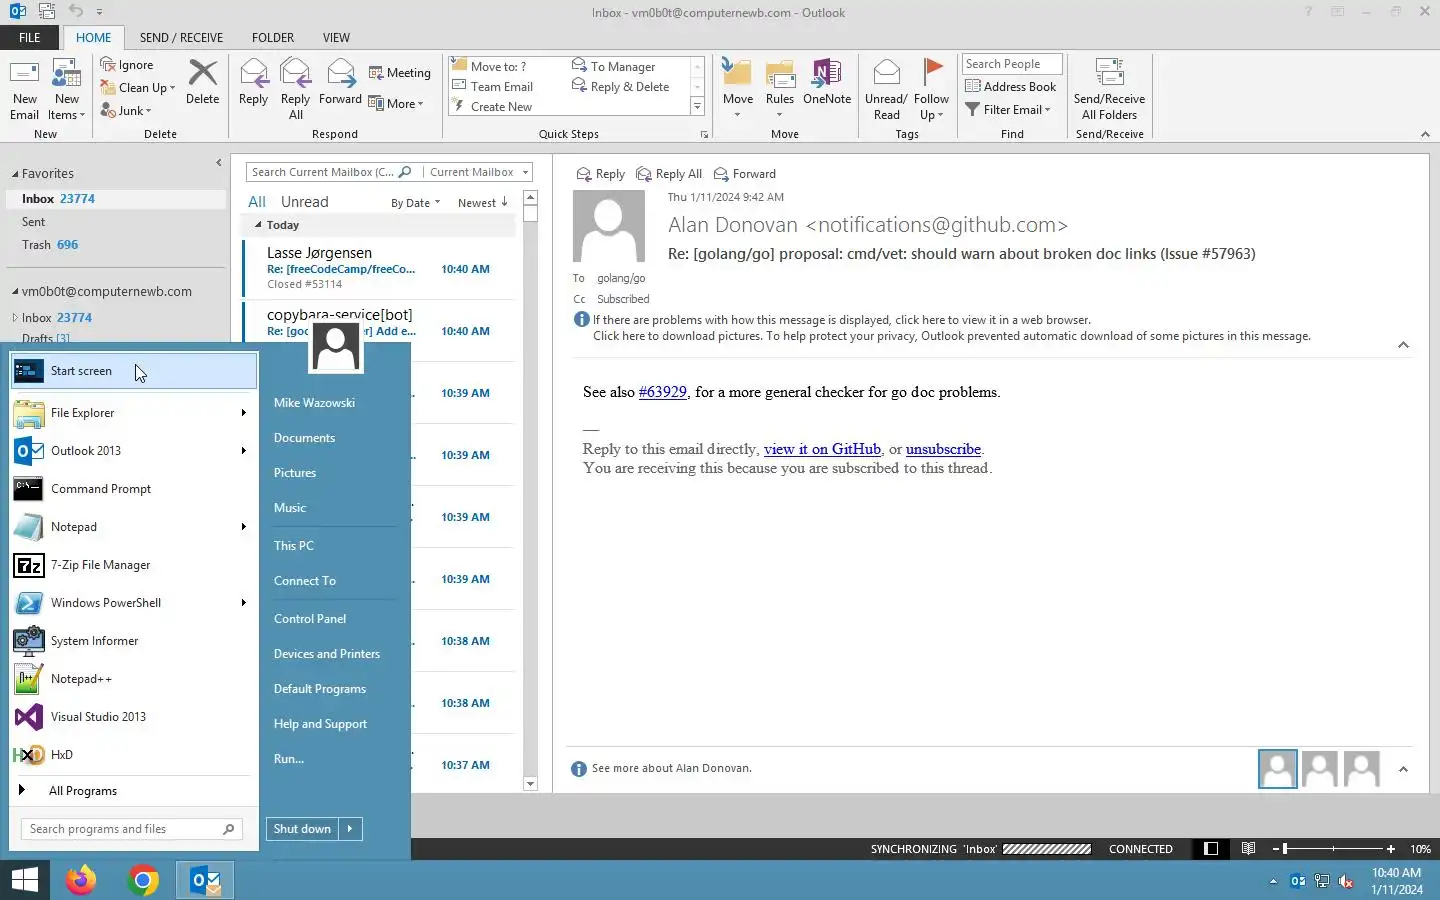Adjust the zoom slider handle
Image resolution: width=1440 pixels, height=900 pixels.
1285,849
